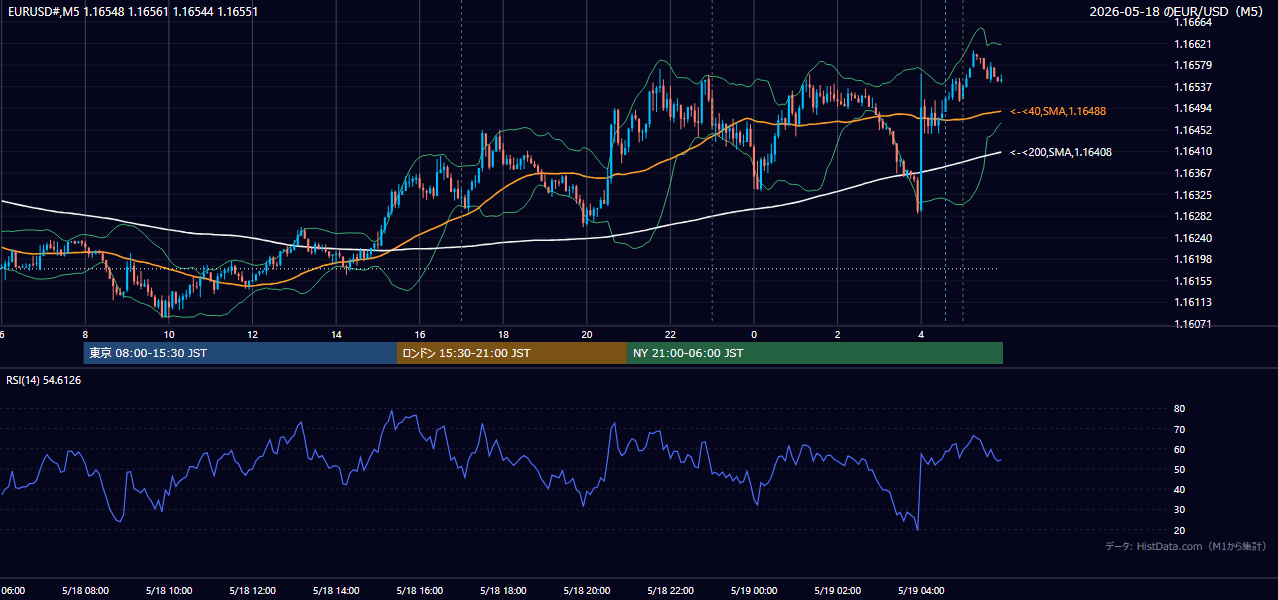1278x600 pixels.
Task: Click price axis value 1.16494
Action: point(1192,108)
